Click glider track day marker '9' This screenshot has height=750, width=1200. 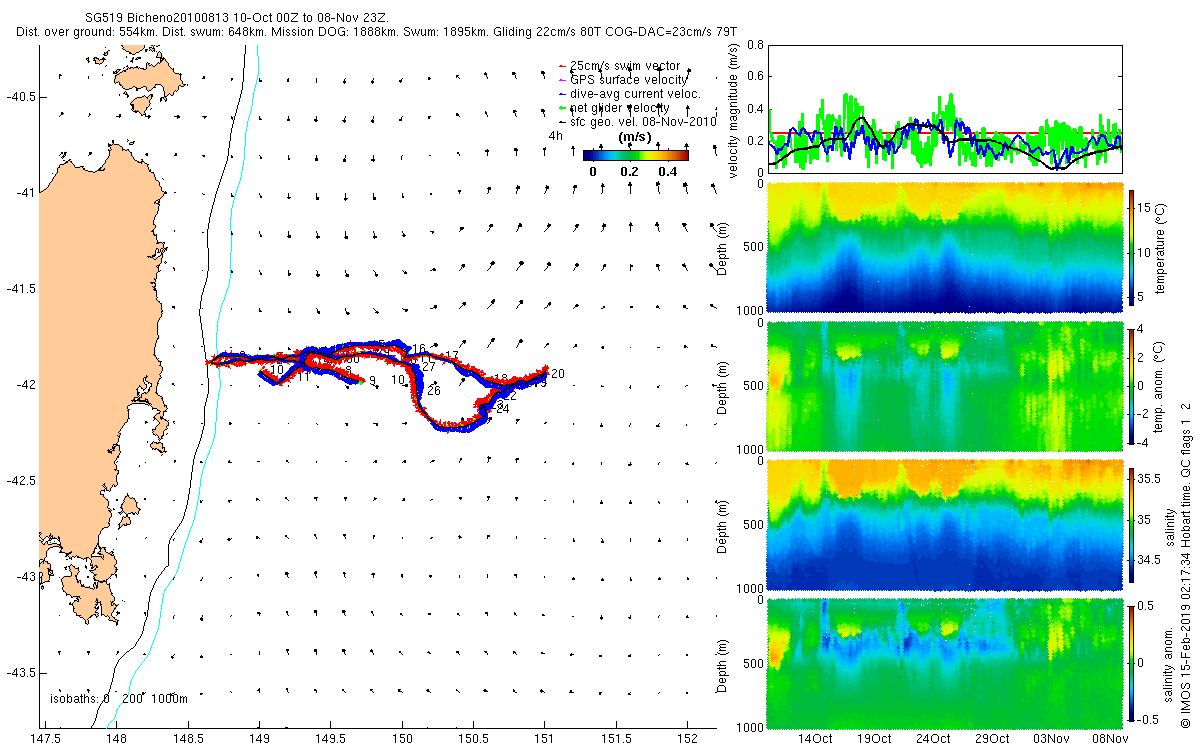coord(372,381)
